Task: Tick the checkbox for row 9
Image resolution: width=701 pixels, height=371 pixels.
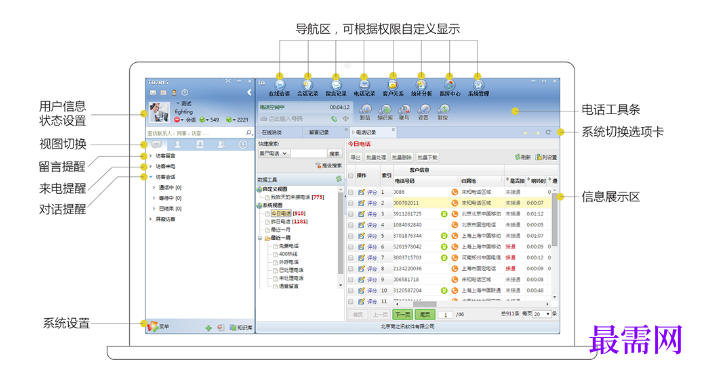Action: click(351, 279)
